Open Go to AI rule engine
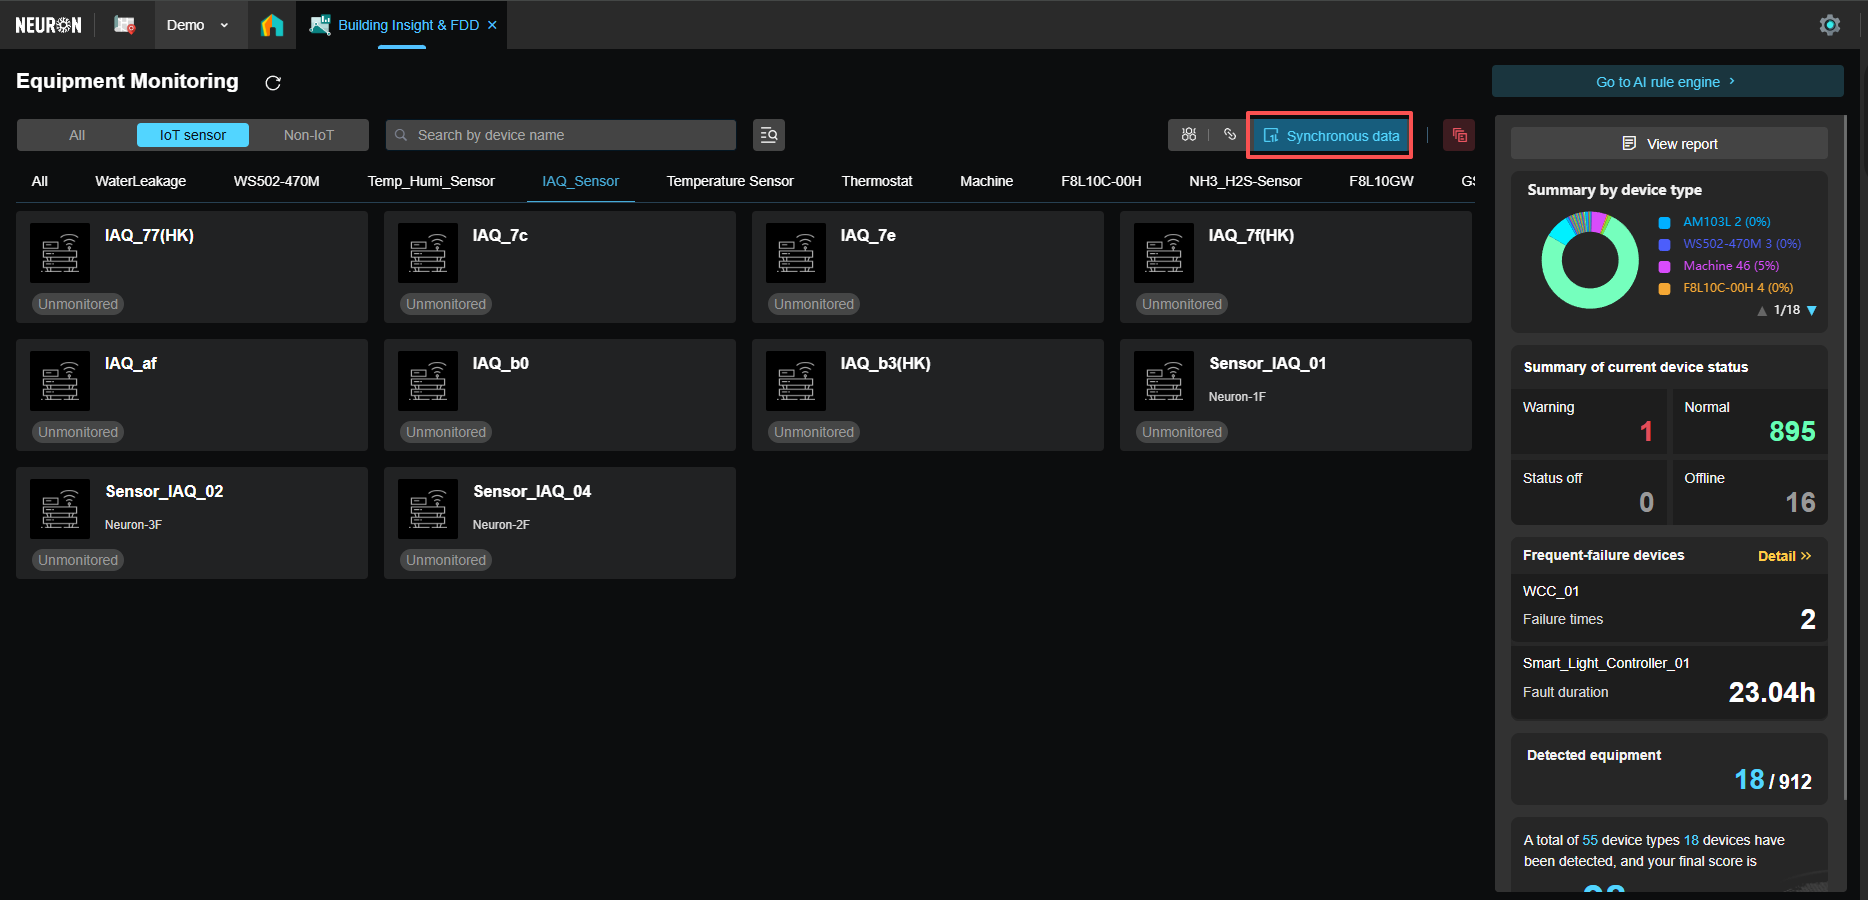The width and height of the screenshot is (1868, 900). tap(1666, 82)
